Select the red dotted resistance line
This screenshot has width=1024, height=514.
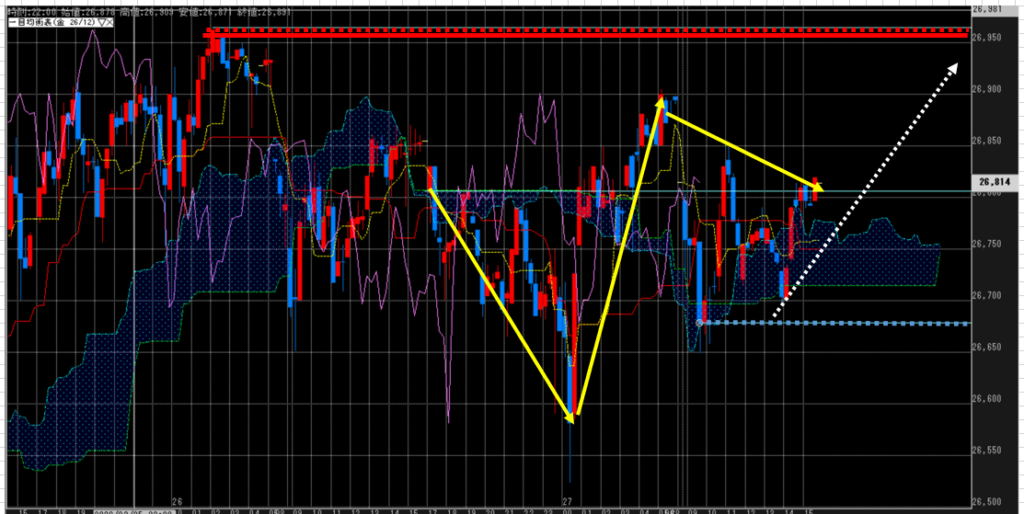pyautogui.click(x=600, y=33)
